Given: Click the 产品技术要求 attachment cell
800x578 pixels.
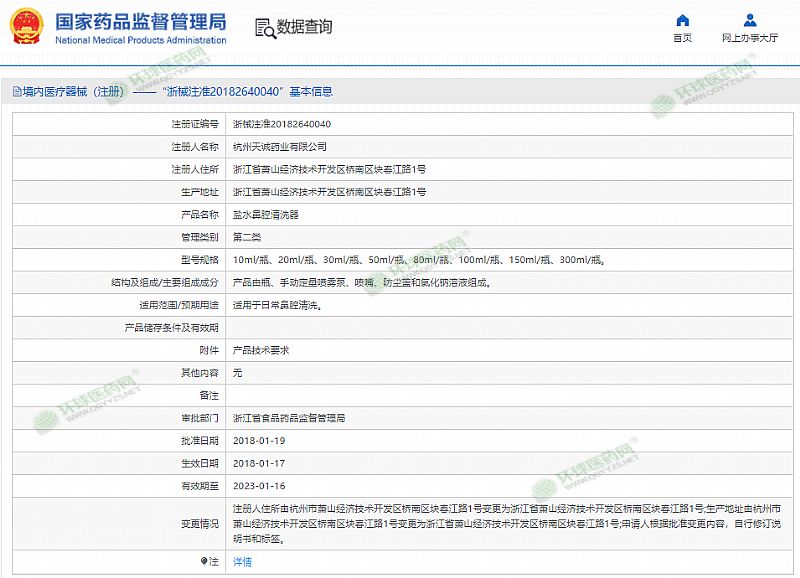Looking at the screenshot, I should 260,350.
